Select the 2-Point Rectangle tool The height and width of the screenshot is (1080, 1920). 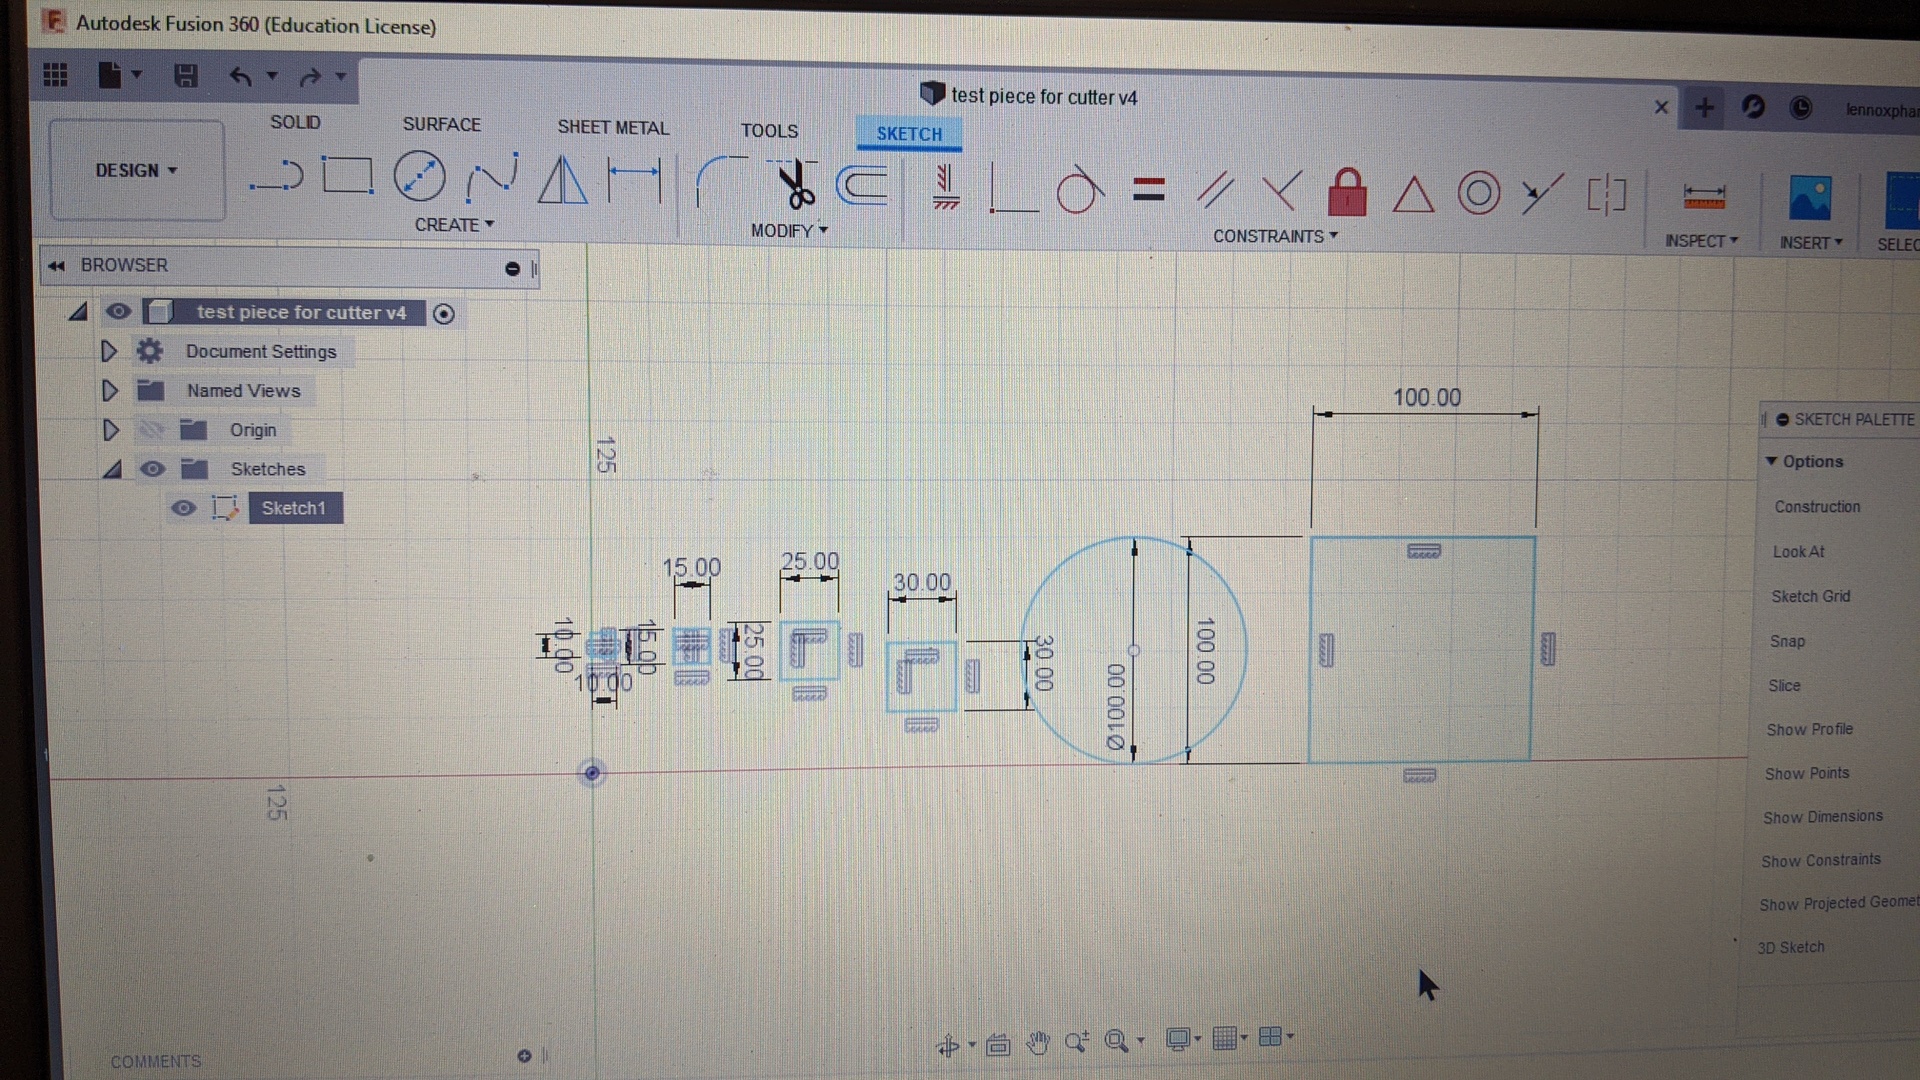(348, 177)
